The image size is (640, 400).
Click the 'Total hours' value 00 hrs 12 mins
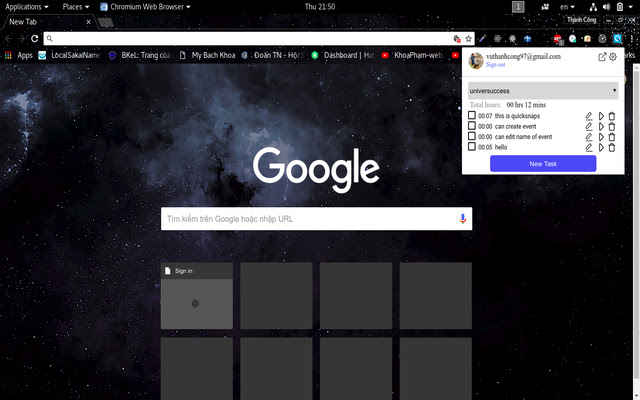526,105
